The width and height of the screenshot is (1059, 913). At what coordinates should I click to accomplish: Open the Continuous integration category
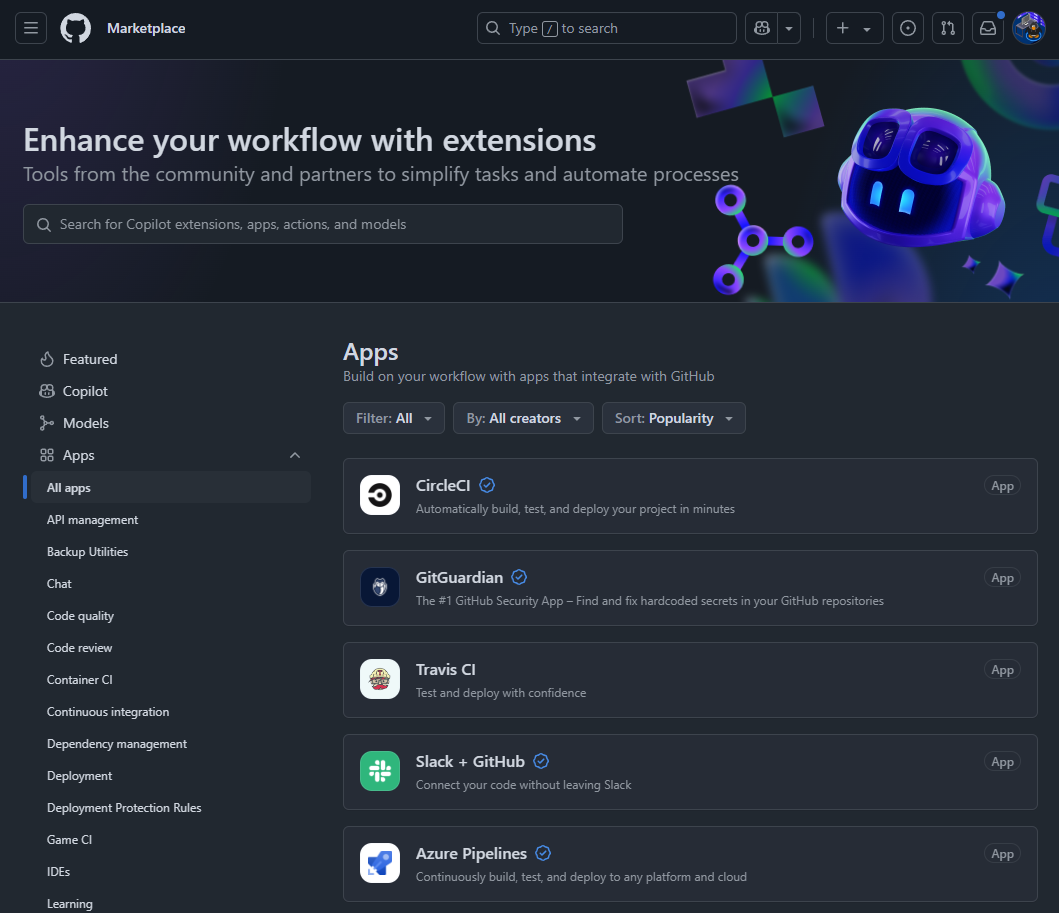(108, 712)
